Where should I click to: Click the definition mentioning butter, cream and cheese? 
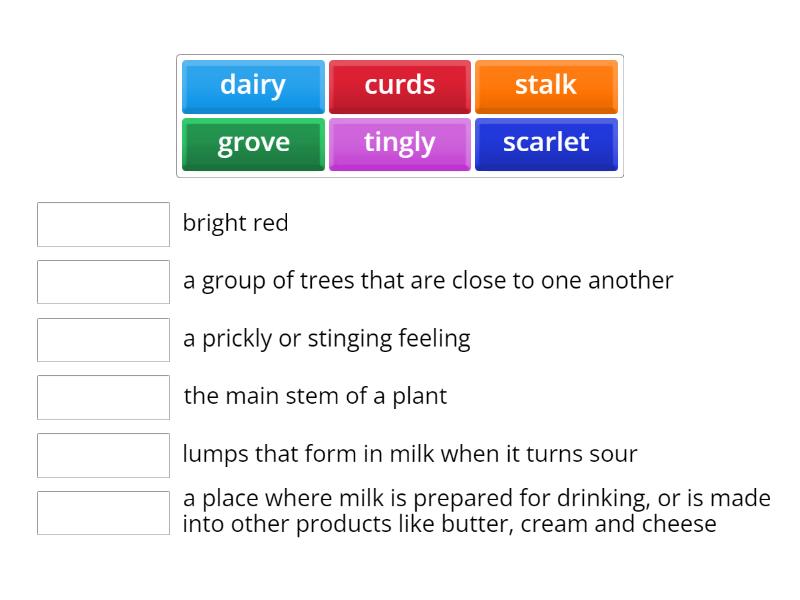coord(476,511)
